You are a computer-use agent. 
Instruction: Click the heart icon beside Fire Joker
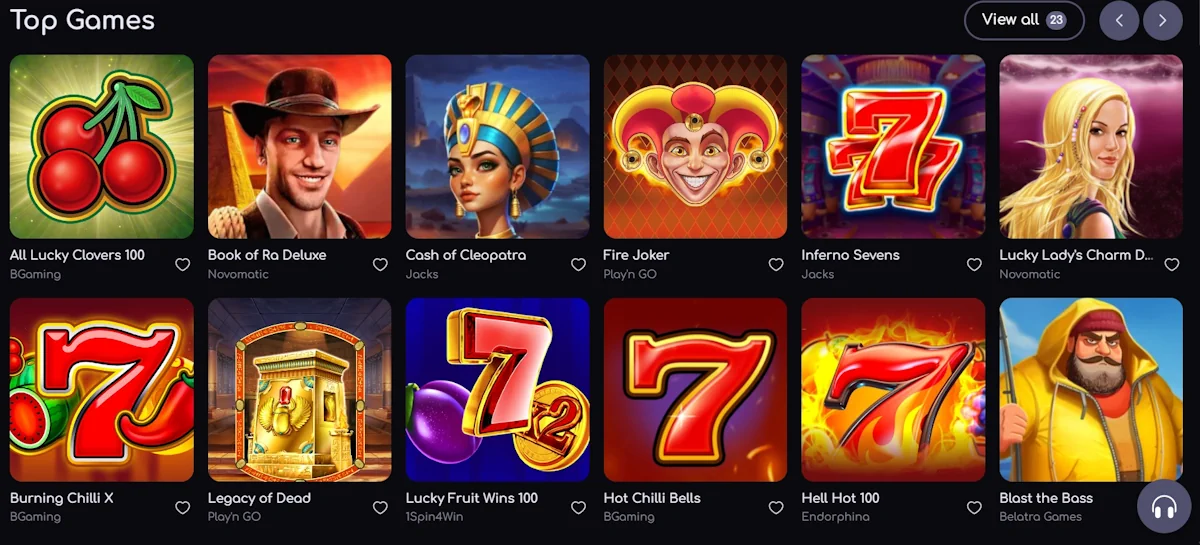[776, 265]
